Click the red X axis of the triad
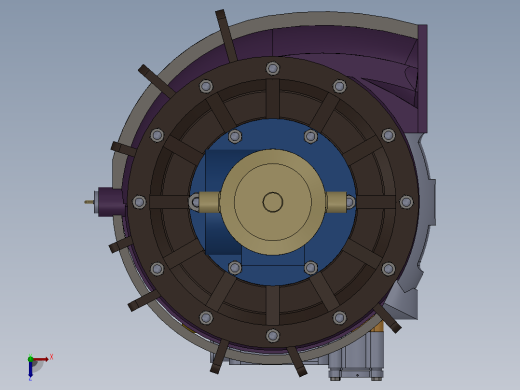Image resolution: width=520 pixels, height=390 pixels. point(41,359)
